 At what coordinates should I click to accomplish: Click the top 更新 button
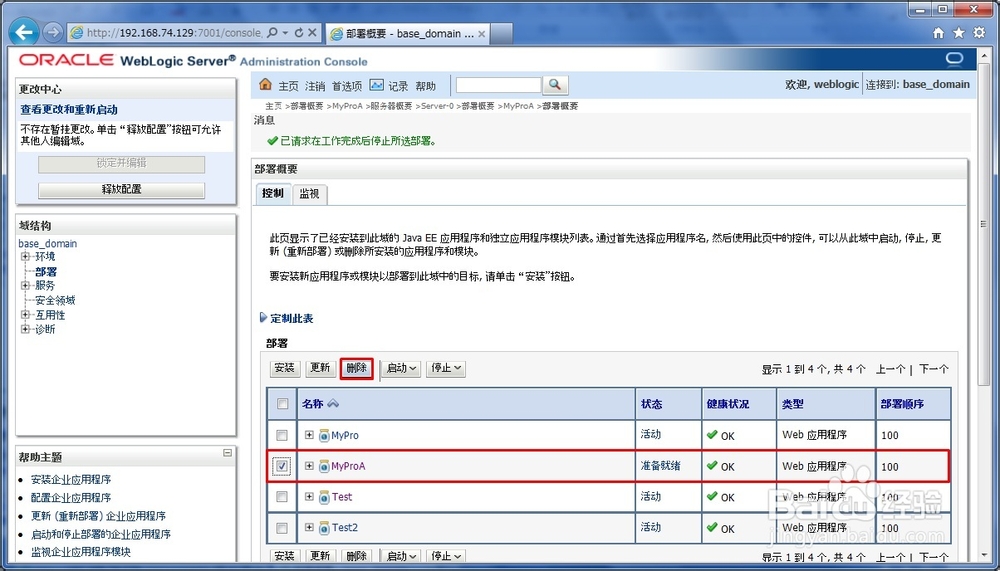click(x=320, y=368)
